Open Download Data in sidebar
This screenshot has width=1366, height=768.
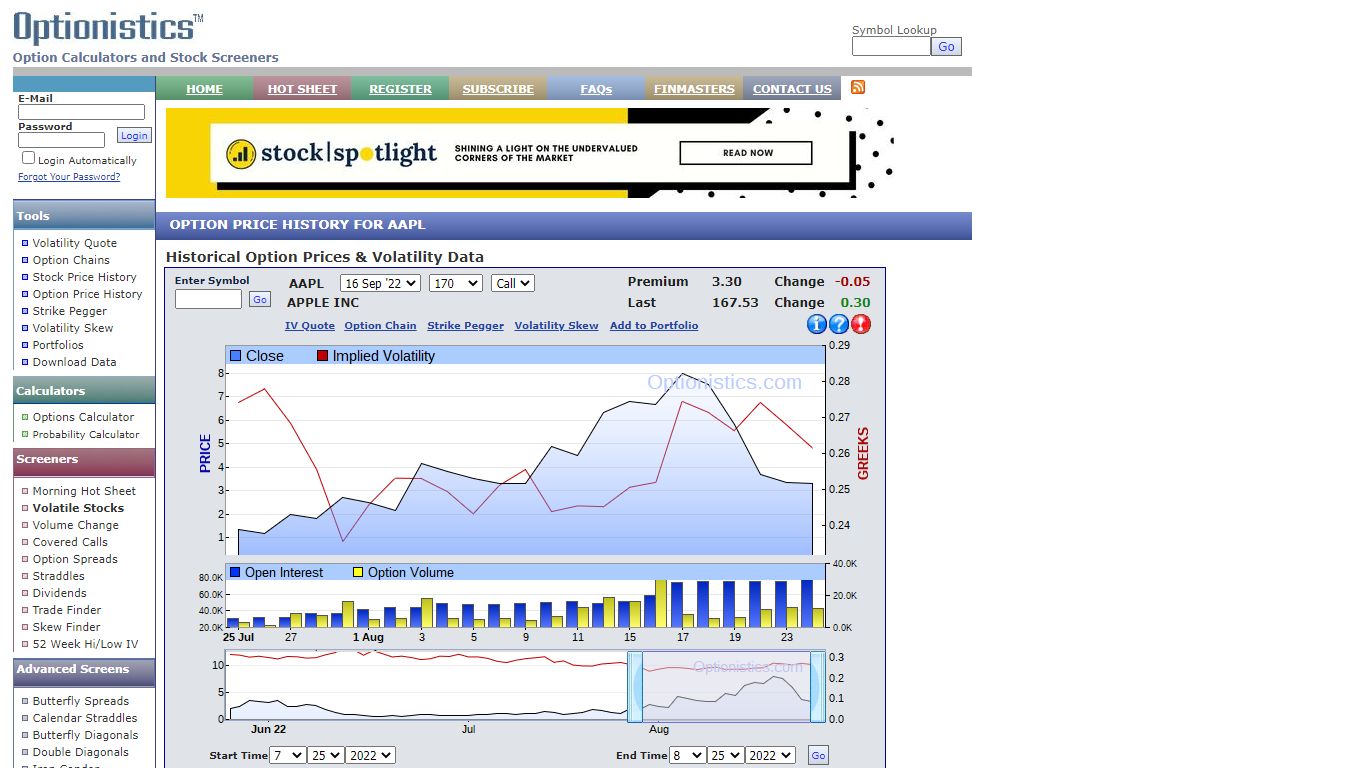[74, 362]
